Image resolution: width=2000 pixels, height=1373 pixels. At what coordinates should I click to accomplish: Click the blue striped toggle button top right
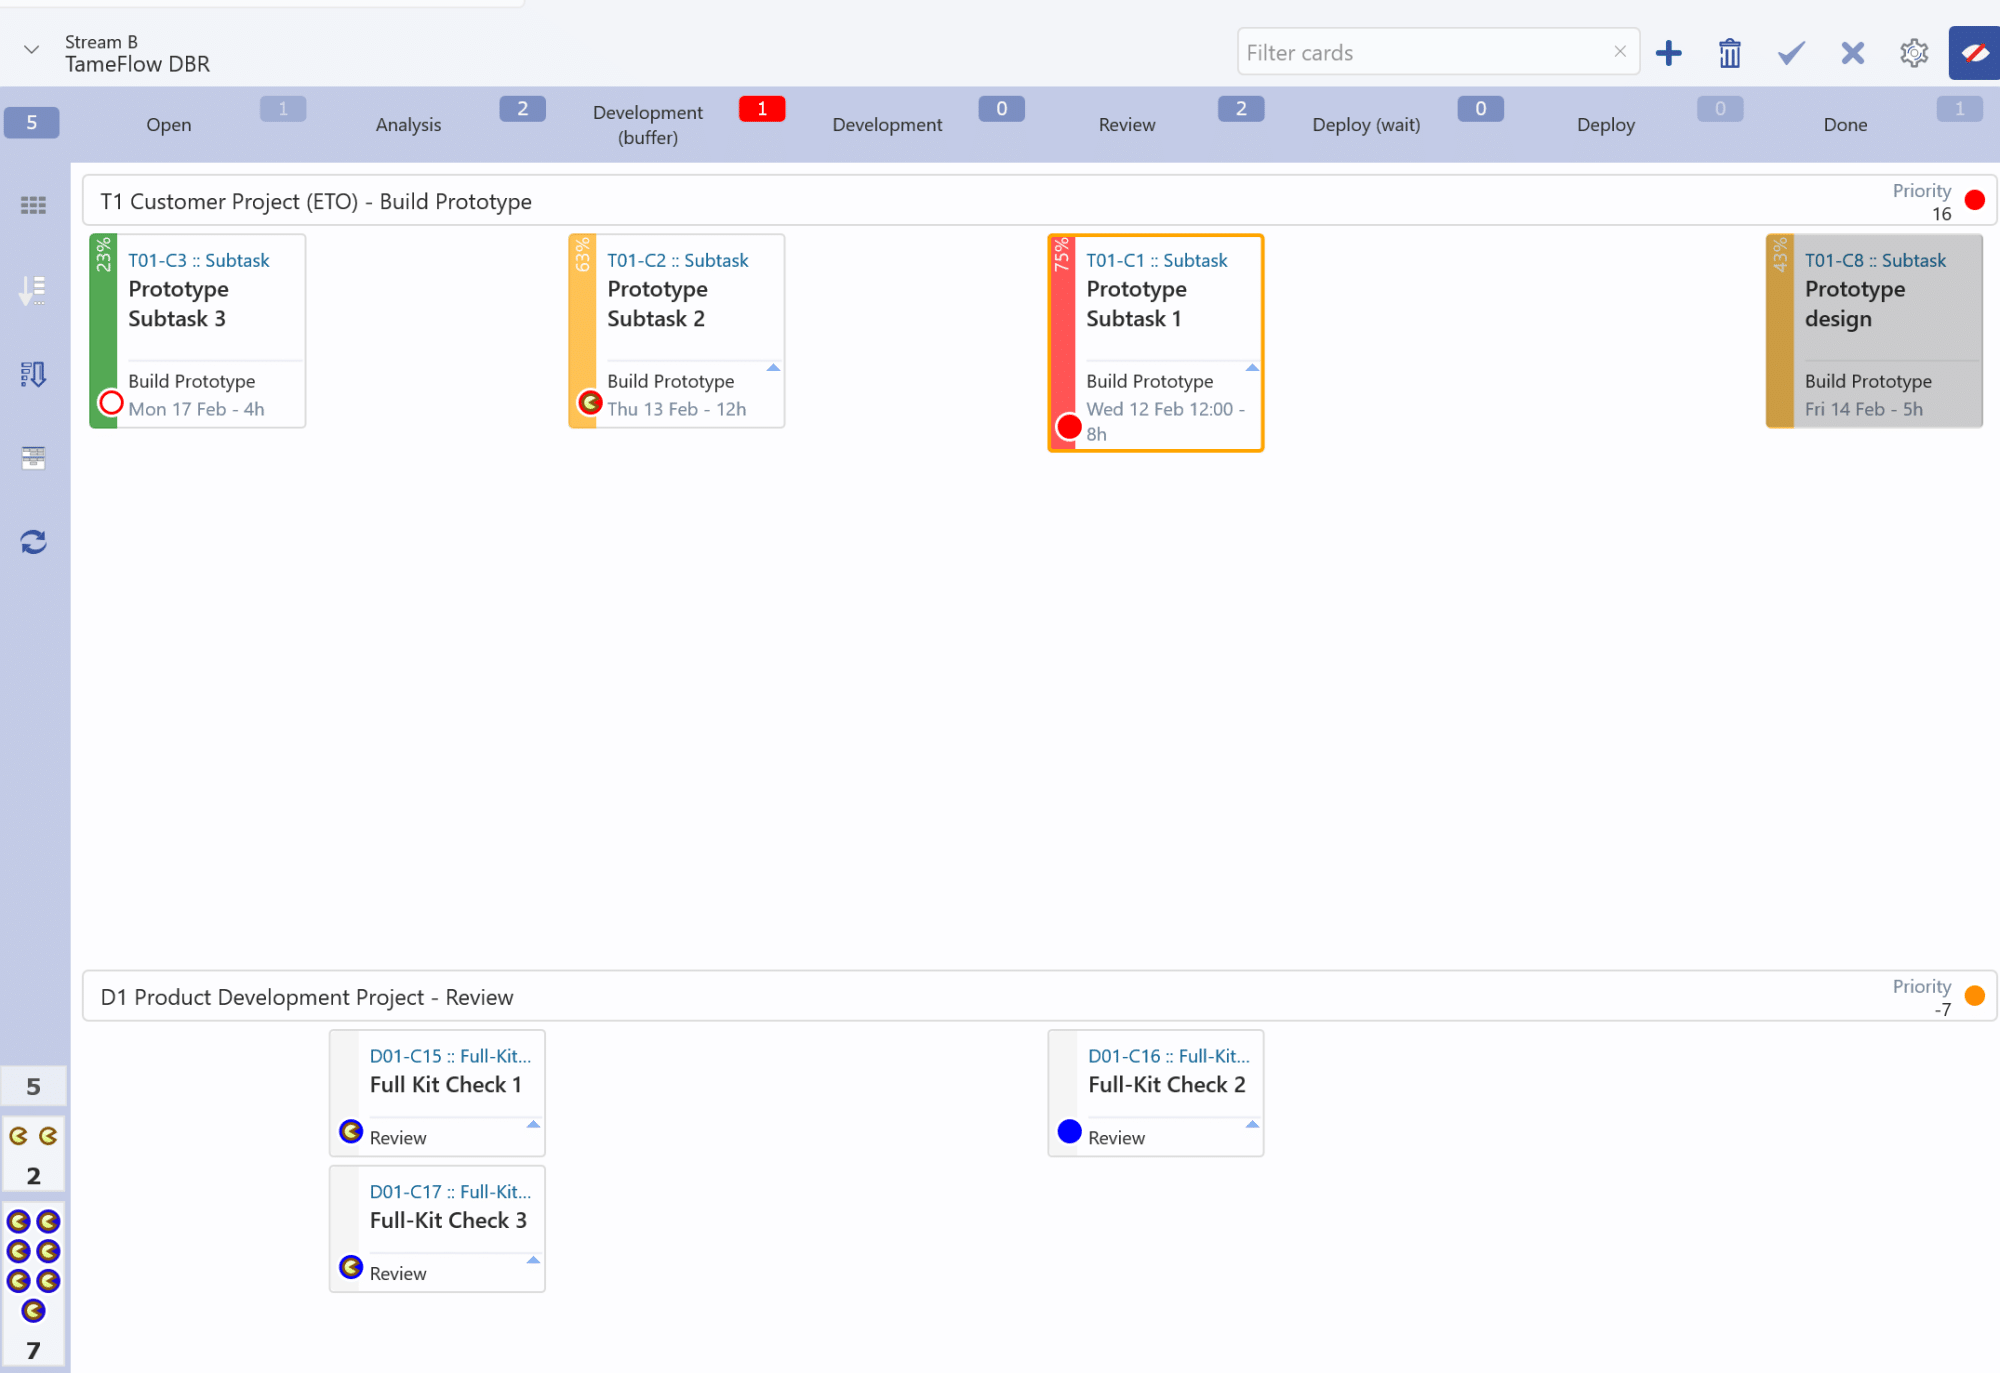pos(1973,53)
